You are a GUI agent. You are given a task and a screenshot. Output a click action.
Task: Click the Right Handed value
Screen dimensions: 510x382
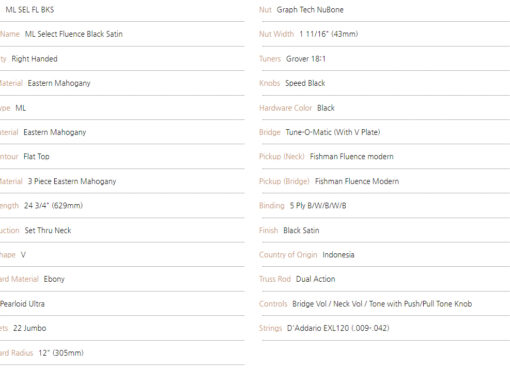pos(34,59)
